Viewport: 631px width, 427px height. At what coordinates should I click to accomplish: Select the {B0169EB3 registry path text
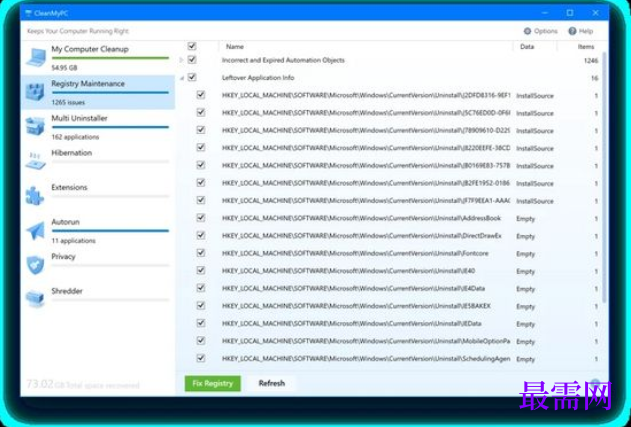[366, 166]
